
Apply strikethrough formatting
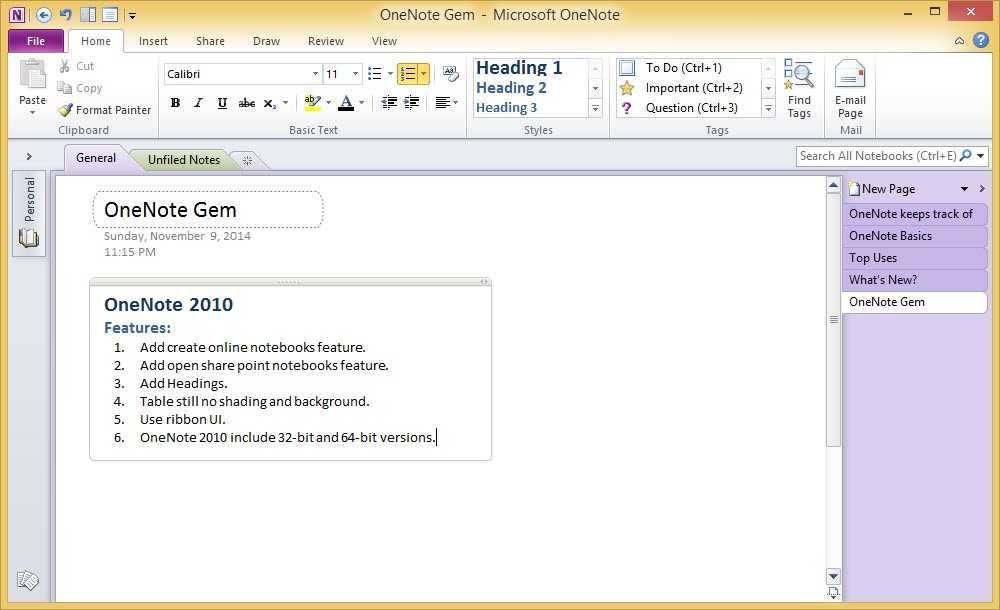246,103
